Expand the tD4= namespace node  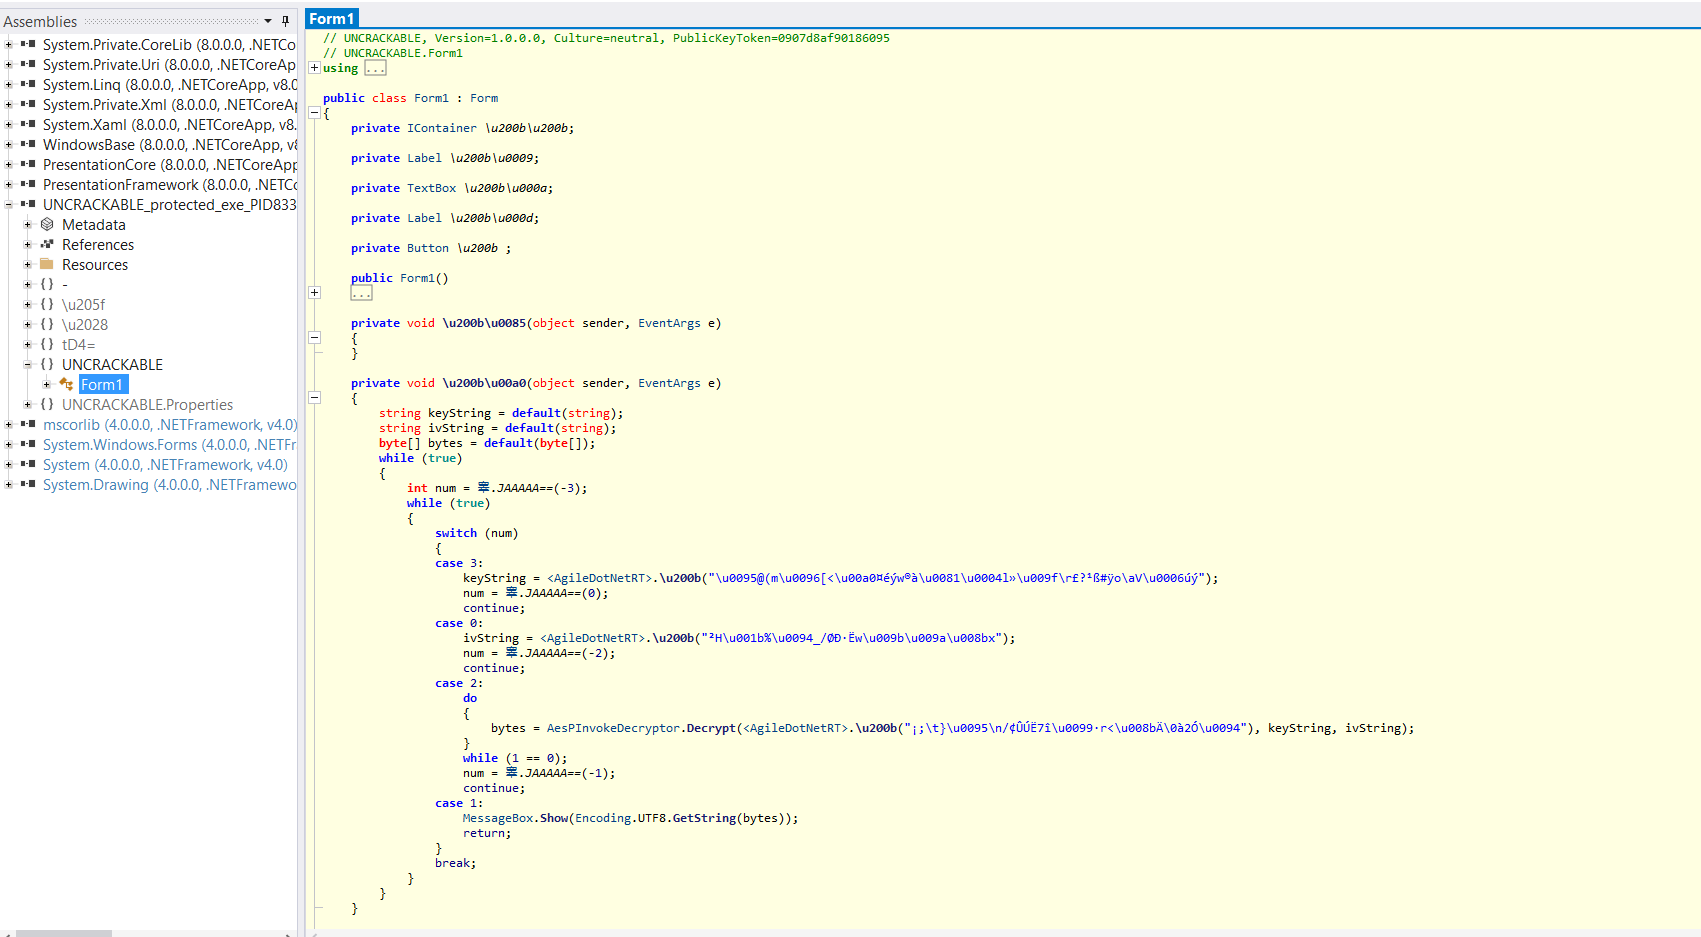[28, 344]
